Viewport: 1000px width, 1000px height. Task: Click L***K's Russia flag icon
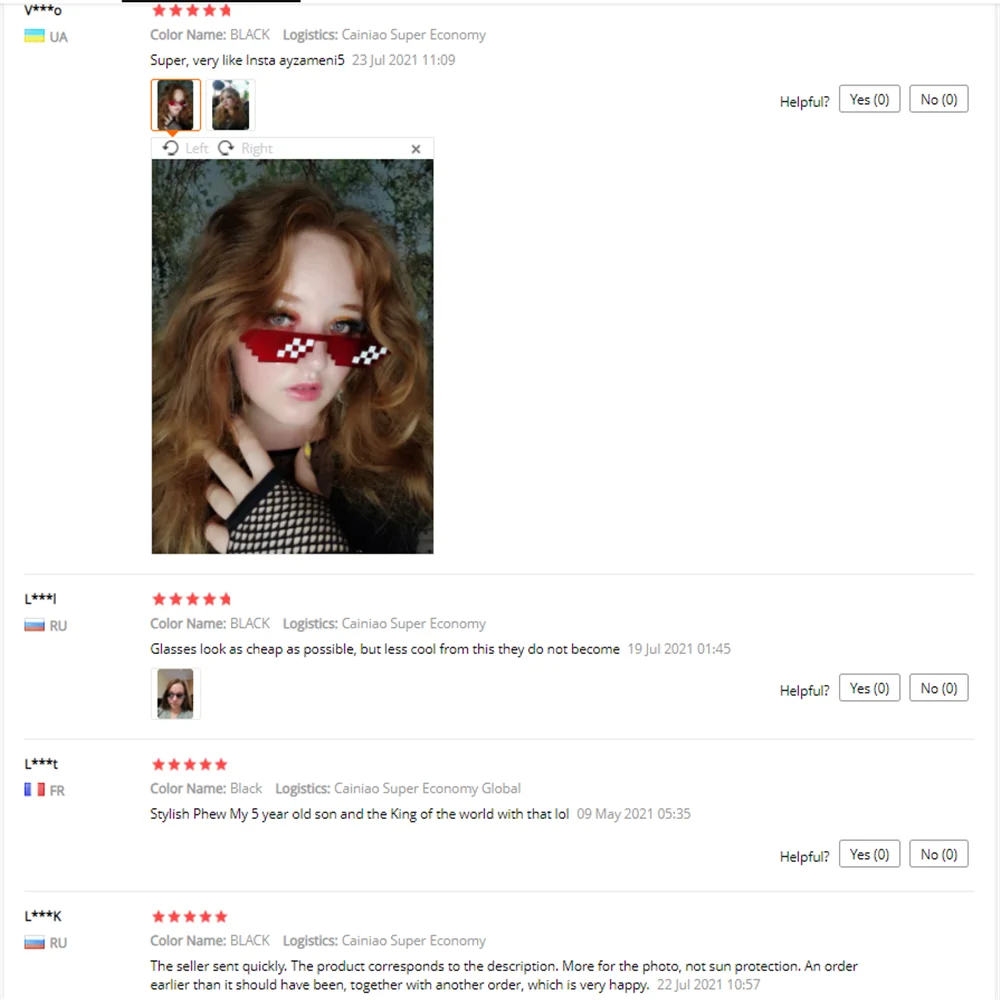click(x=34, y=942)
